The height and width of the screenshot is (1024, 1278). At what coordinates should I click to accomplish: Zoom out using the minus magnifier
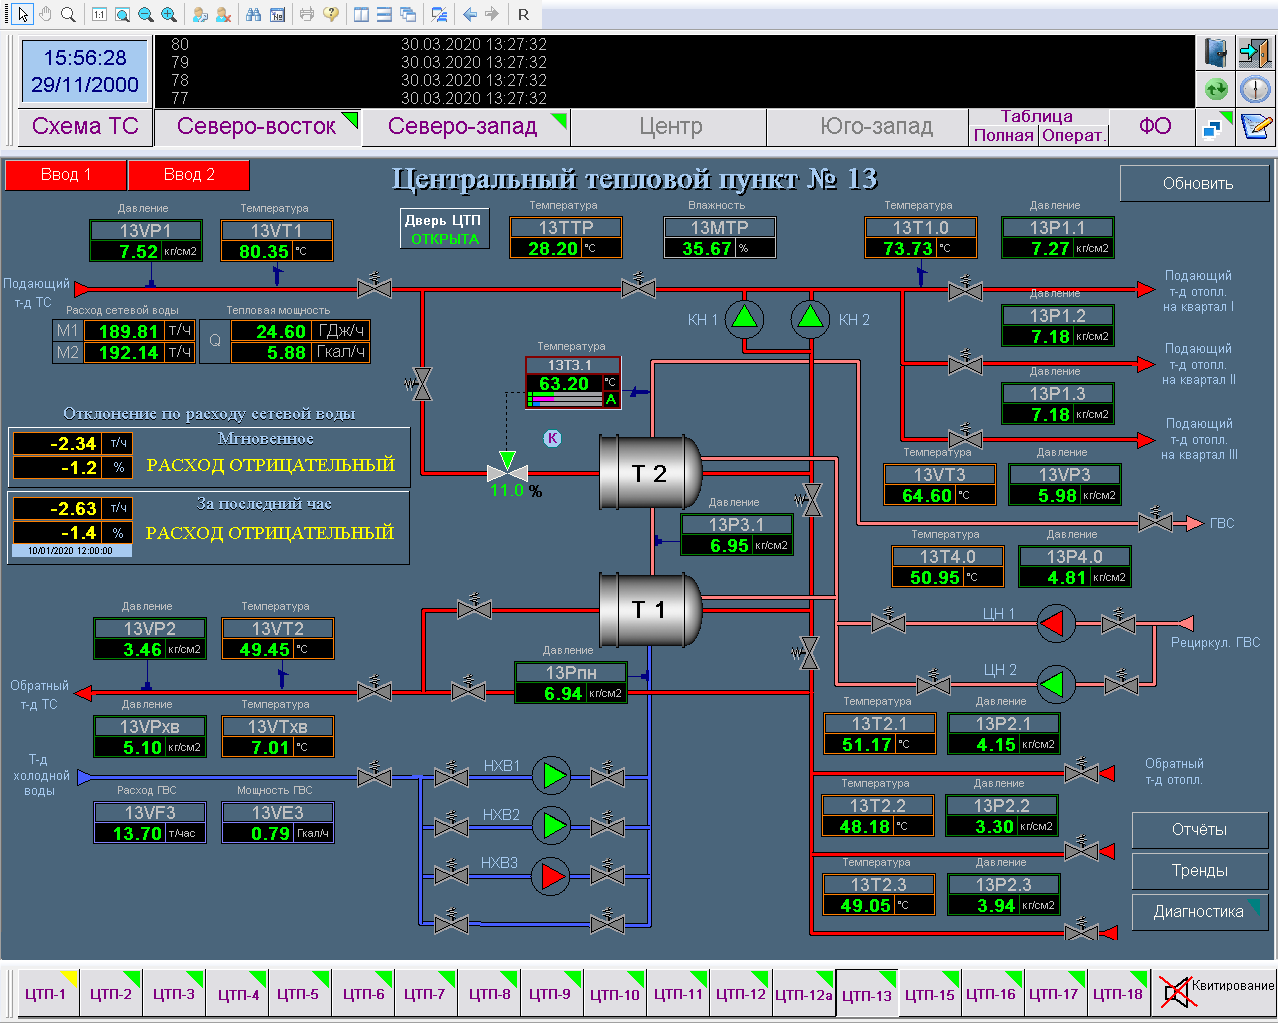click(x=146, y=14)
